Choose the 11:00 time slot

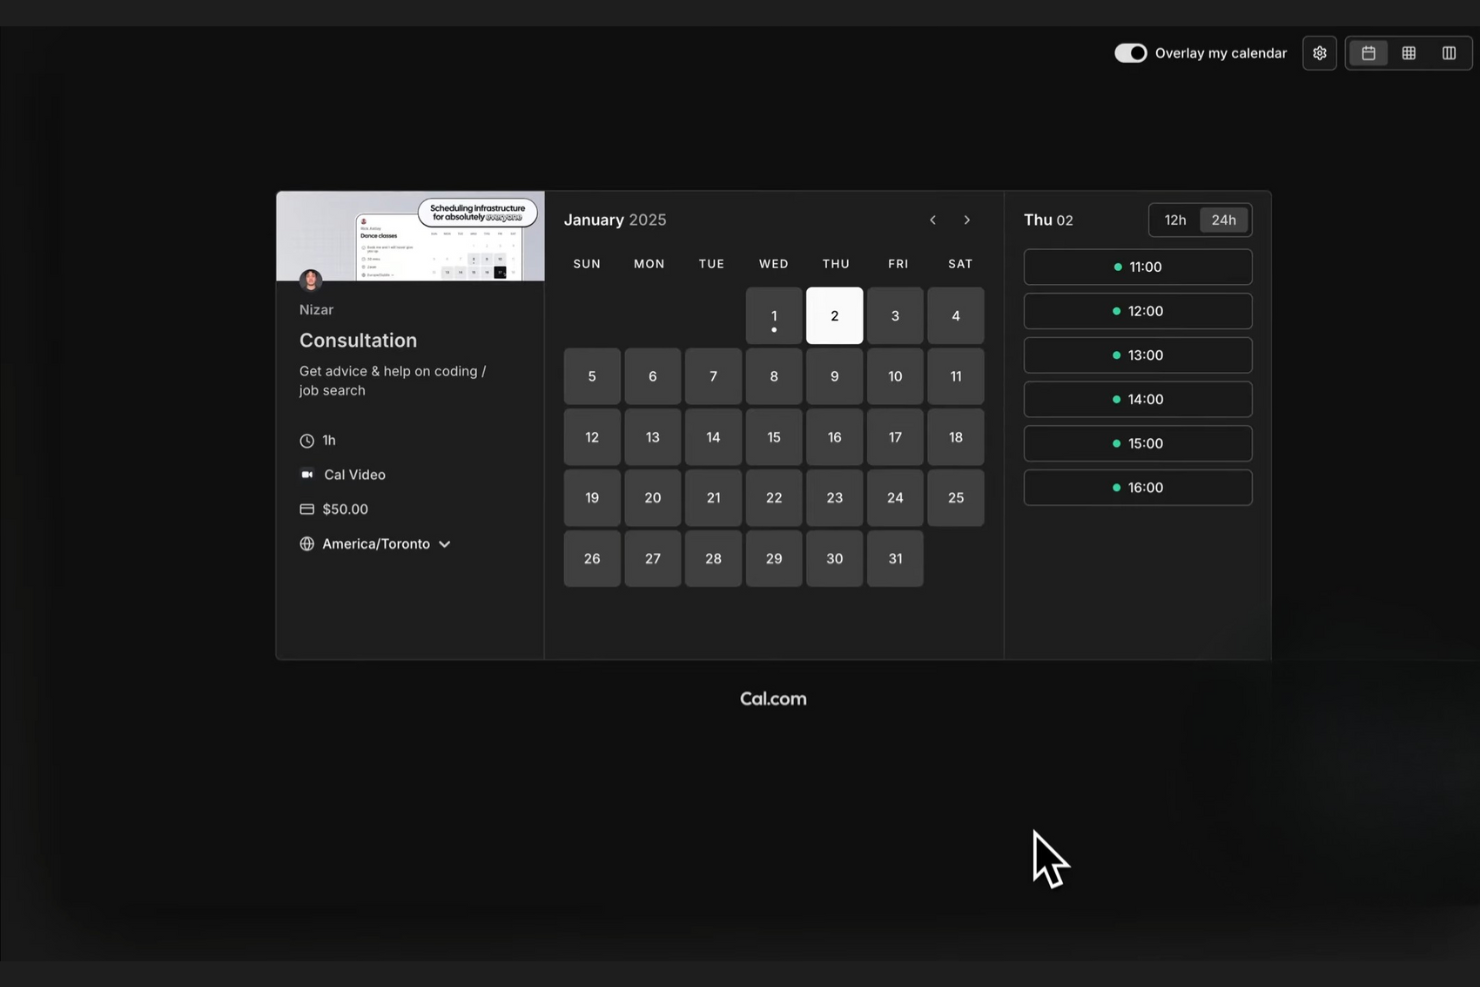click(1138, 267)
